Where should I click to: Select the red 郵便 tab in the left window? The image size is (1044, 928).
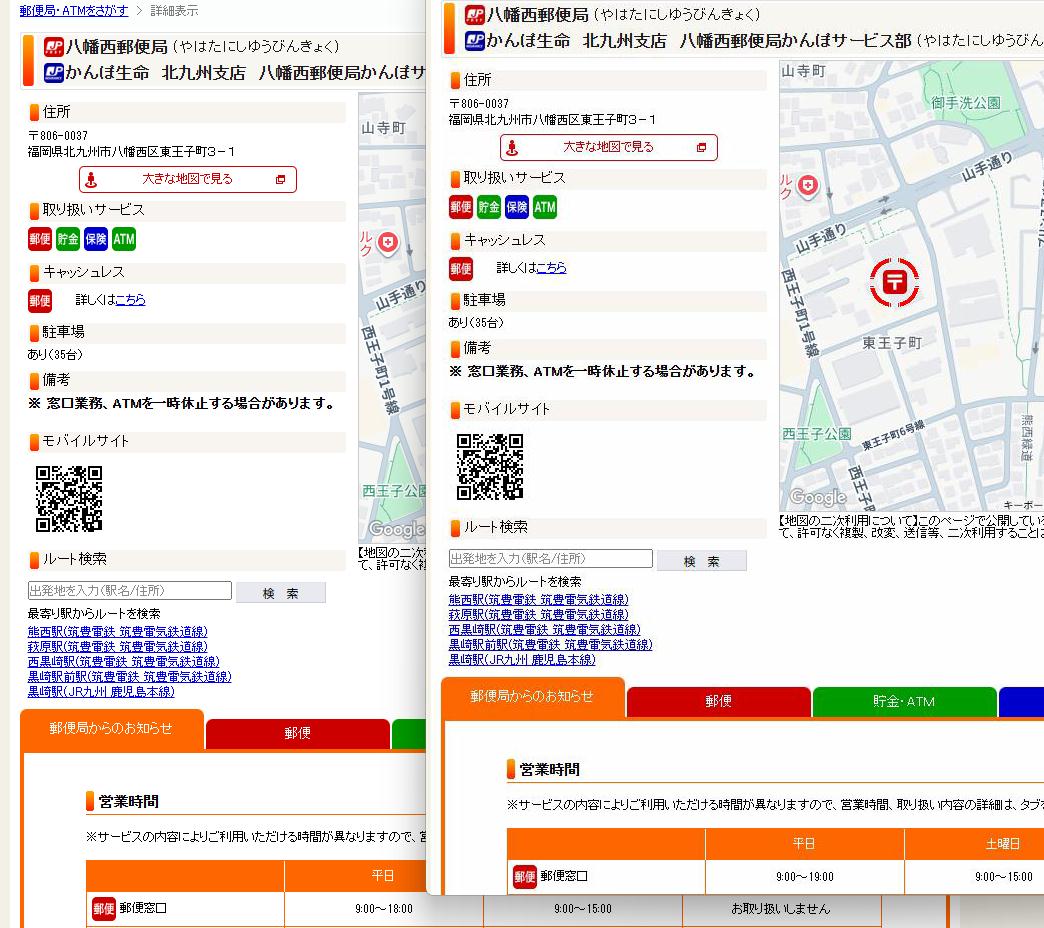click(x=298, y=733)
